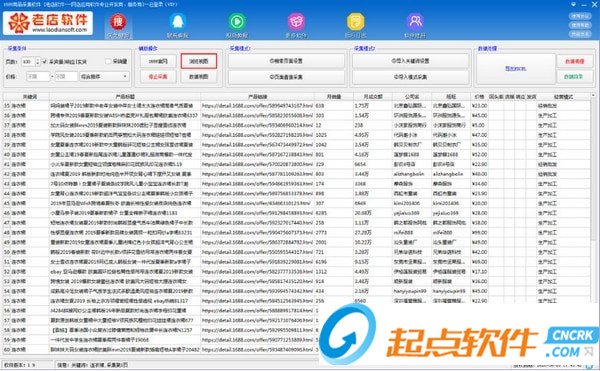
Task: Select row 38 monthly sales 1025 cell
Action: point(334,135)
